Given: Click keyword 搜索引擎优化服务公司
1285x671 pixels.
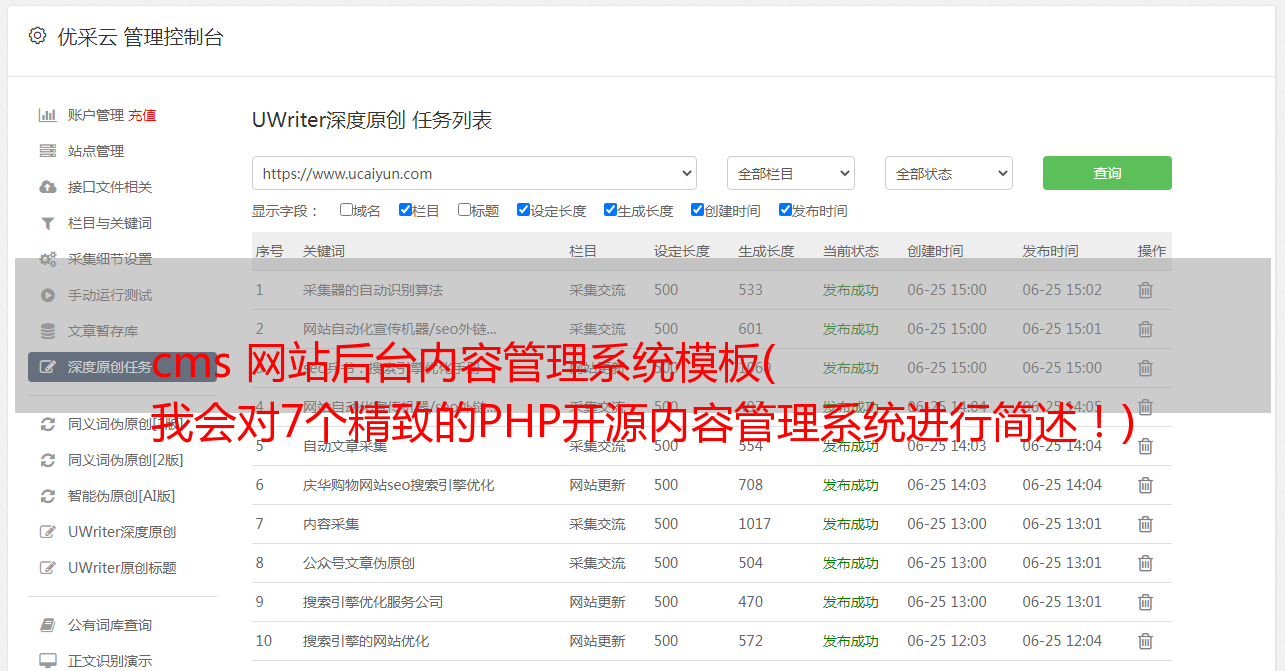Looking at the screenshot, I should tap(373, 602).
